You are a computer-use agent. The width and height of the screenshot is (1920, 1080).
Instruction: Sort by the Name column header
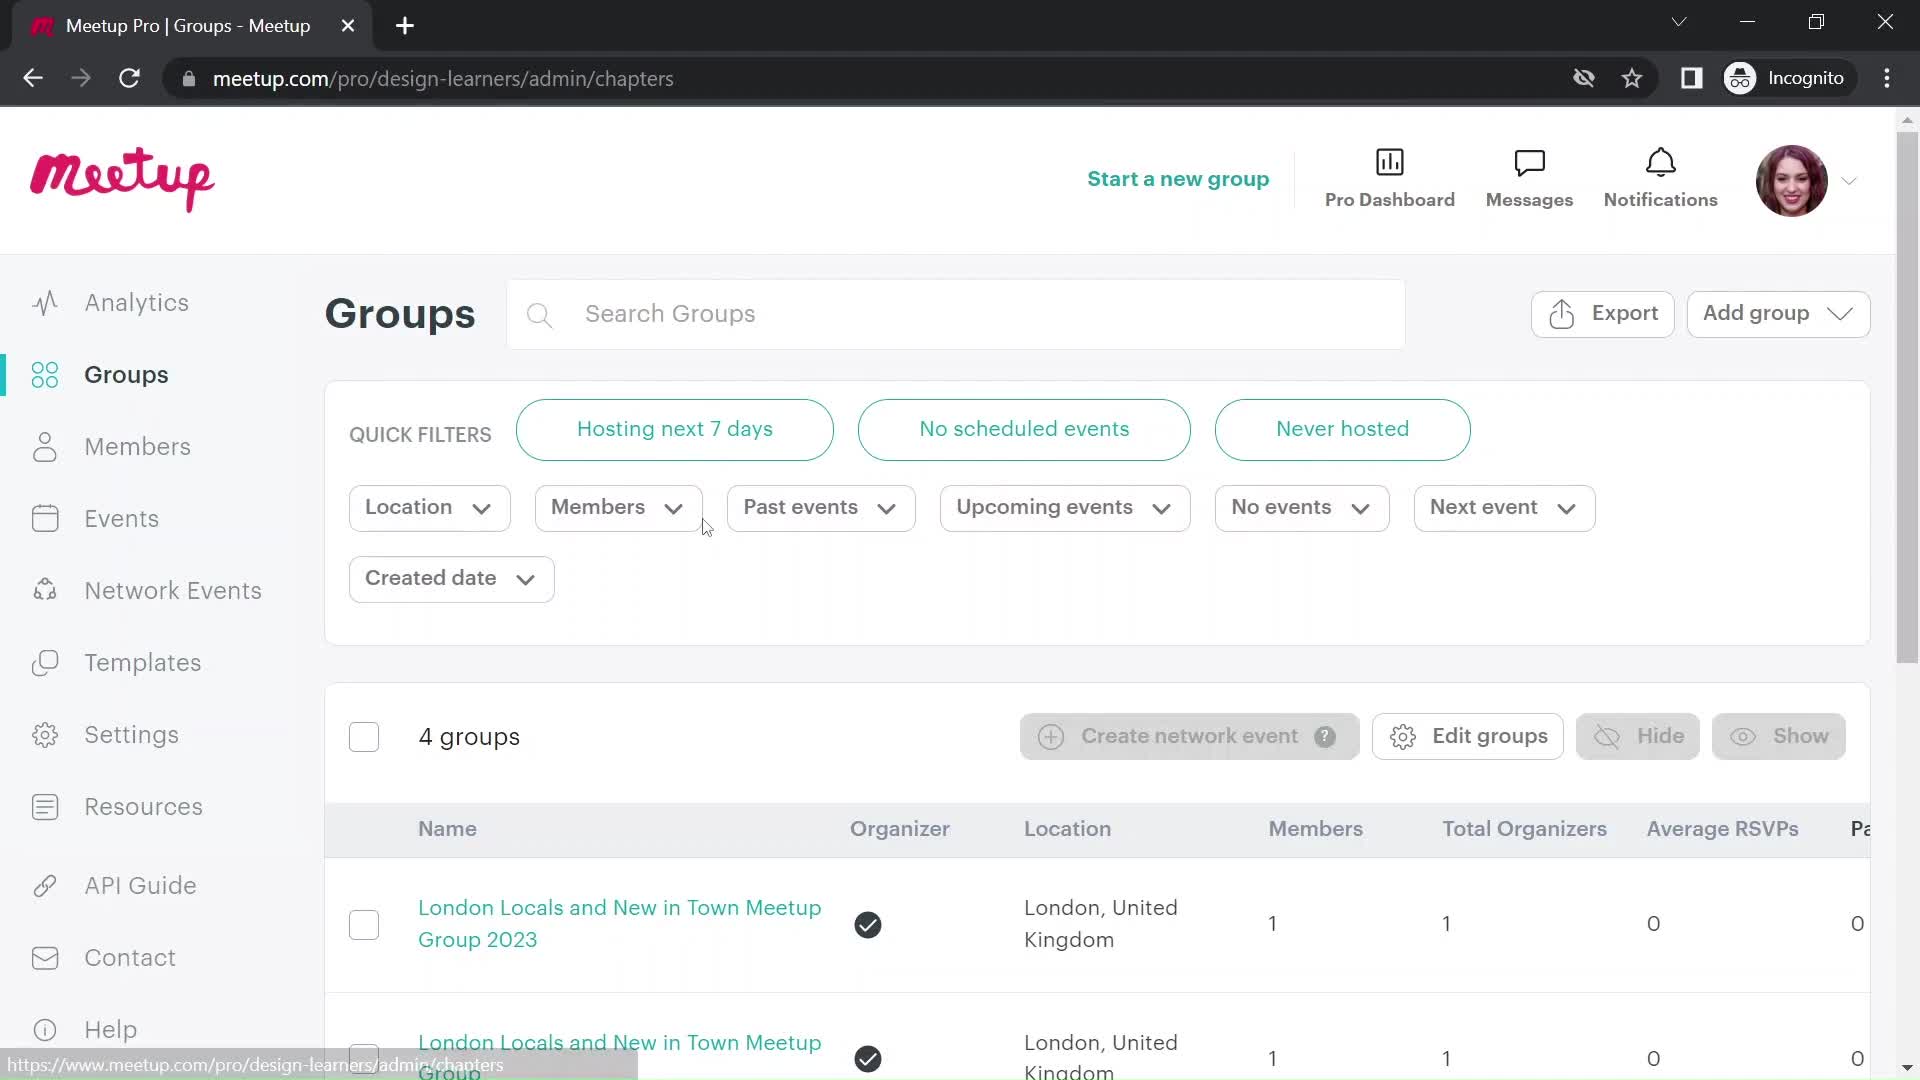coord(447,829)
